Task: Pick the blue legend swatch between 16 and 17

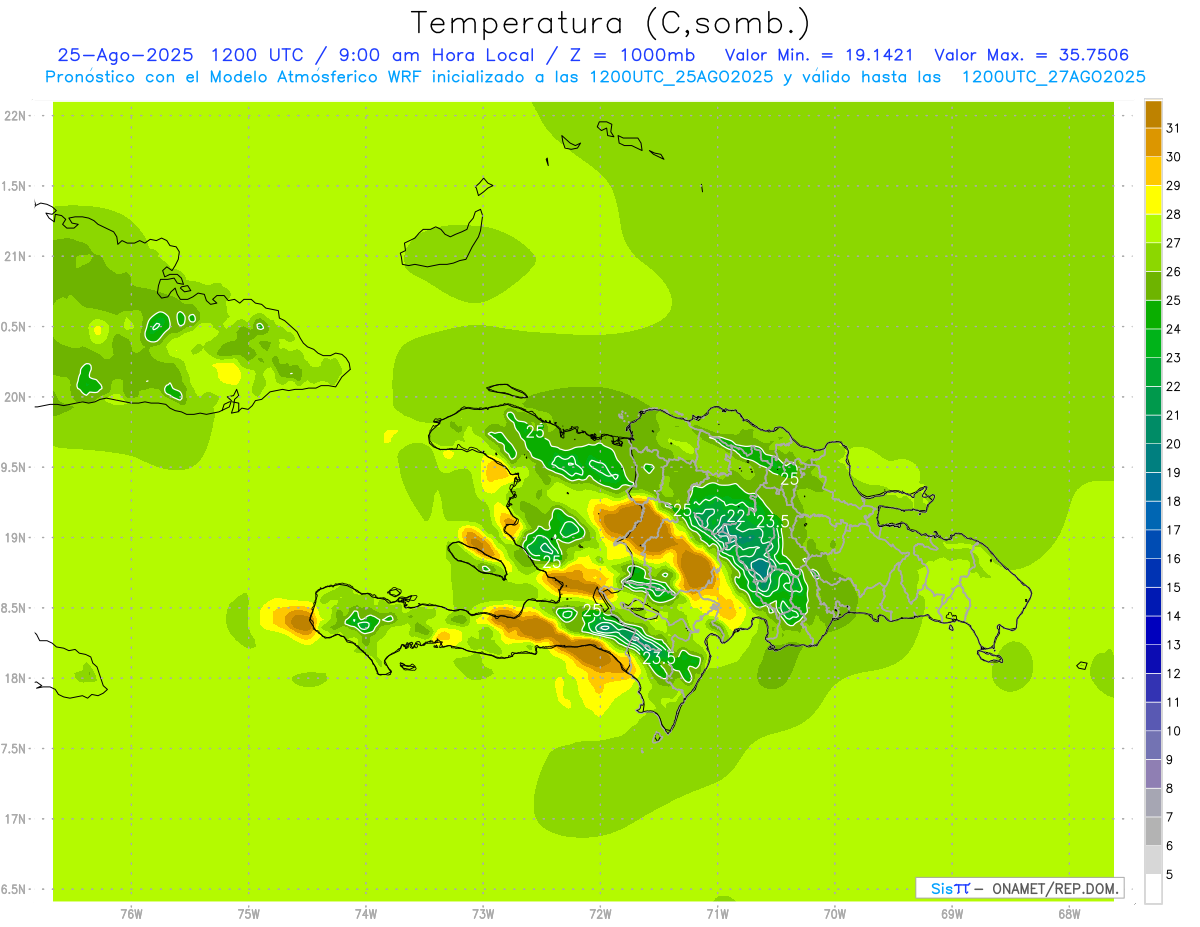Action: [1153, 545]
